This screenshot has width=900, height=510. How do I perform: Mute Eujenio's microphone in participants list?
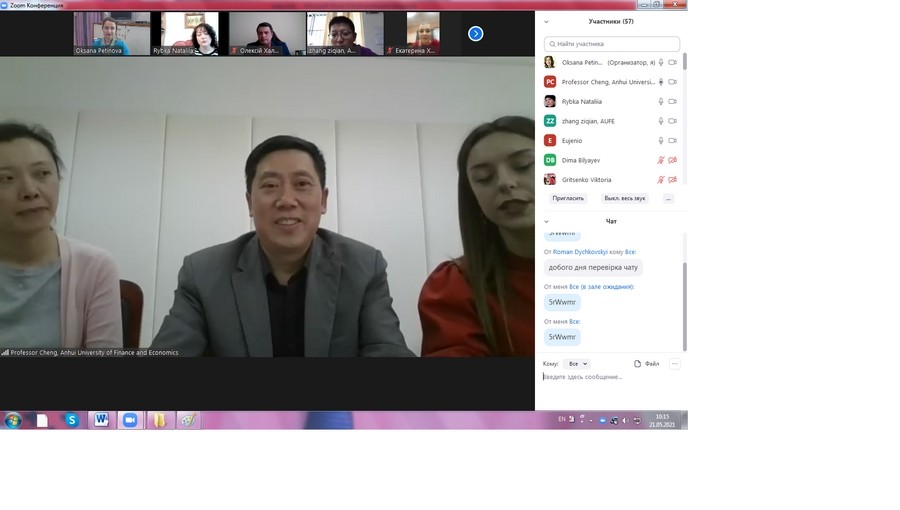(x=661, y=141)
